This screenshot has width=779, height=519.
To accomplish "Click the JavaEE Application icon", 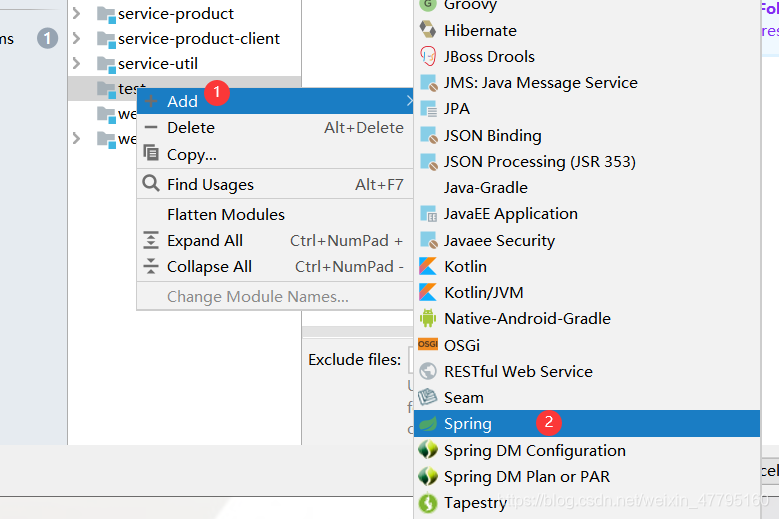I will 428,214.
